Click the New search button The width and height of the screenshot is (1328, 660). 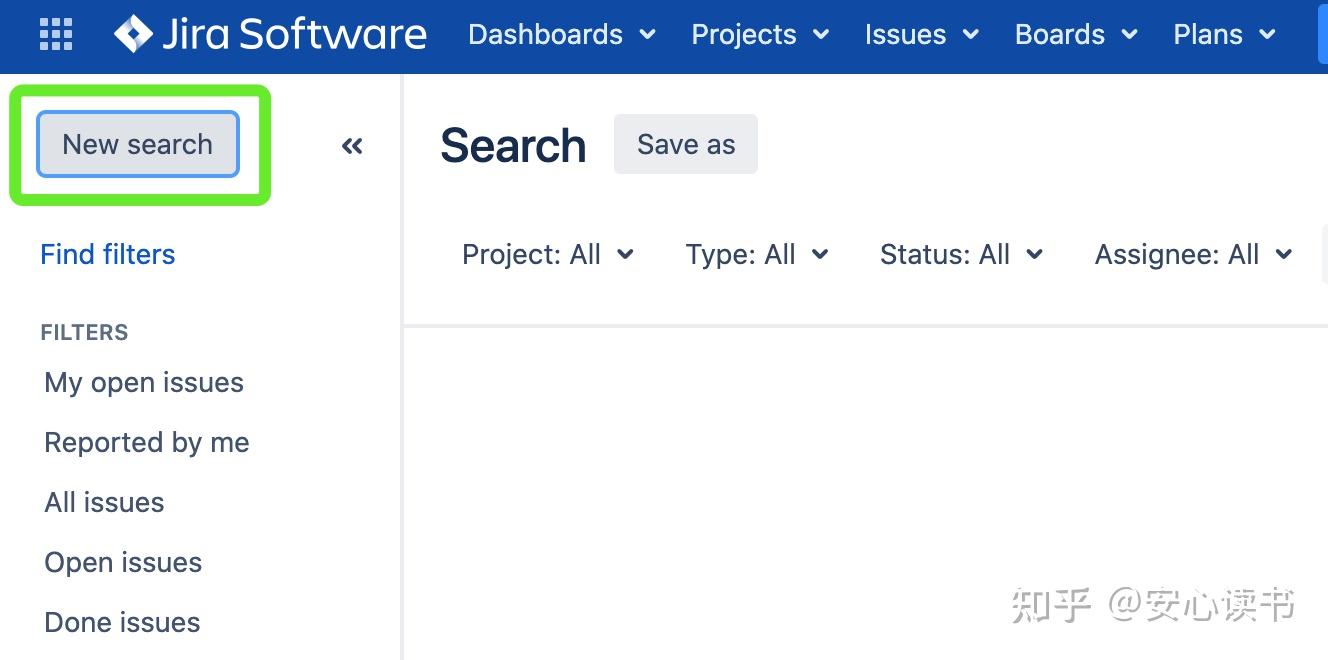[x=138, y=144]
